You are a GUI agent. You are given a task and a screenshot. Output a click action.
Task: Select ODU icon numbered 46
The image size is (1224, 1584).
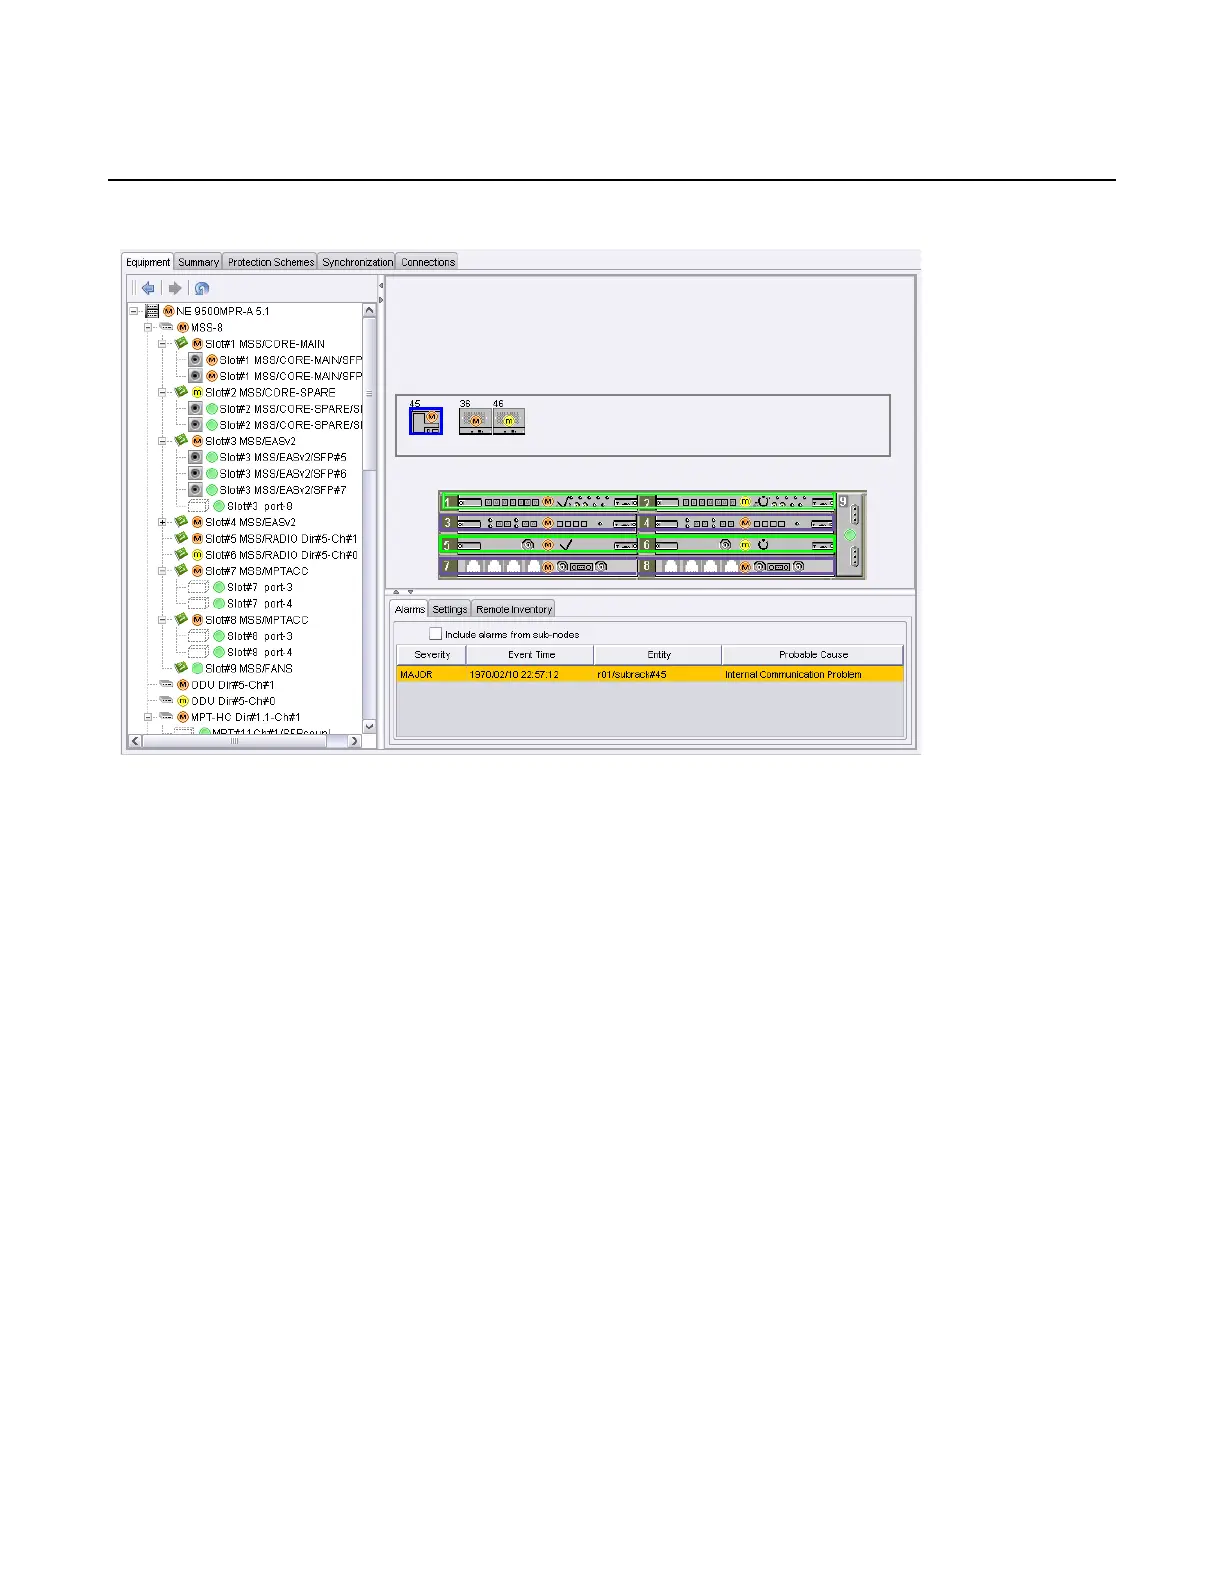click(x=509, y=421)
